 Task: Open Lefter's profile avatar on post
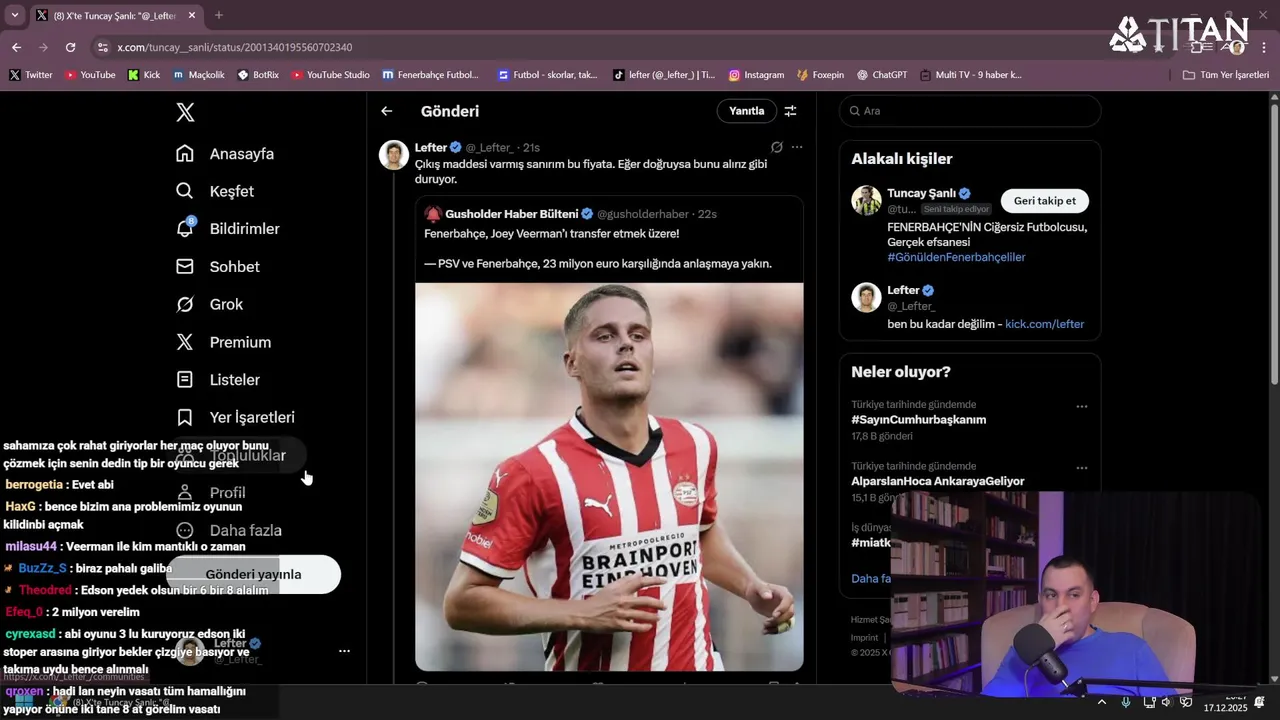[x=394, y=155]
